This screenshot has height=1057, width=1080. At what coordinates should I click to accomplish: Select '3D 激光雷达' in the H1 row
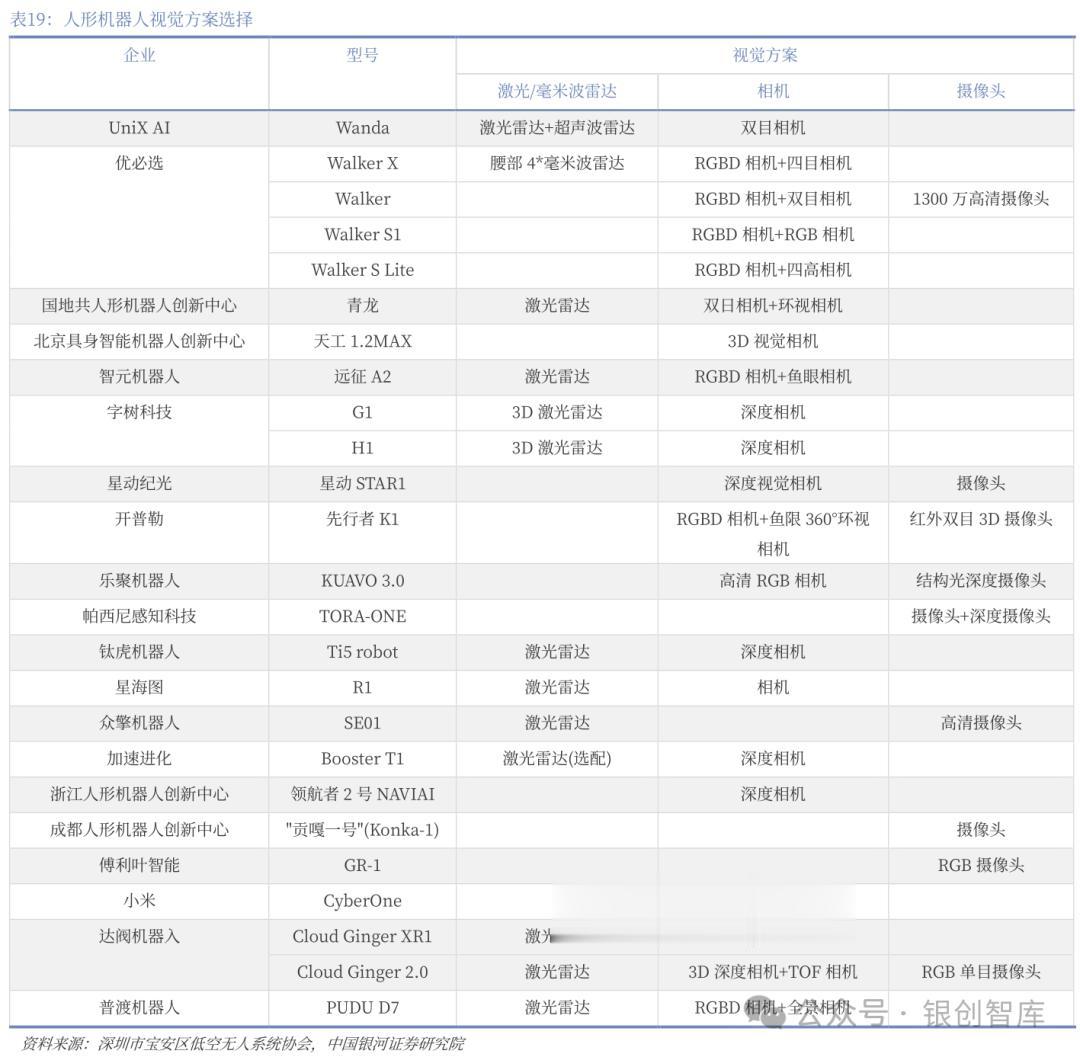557,448
